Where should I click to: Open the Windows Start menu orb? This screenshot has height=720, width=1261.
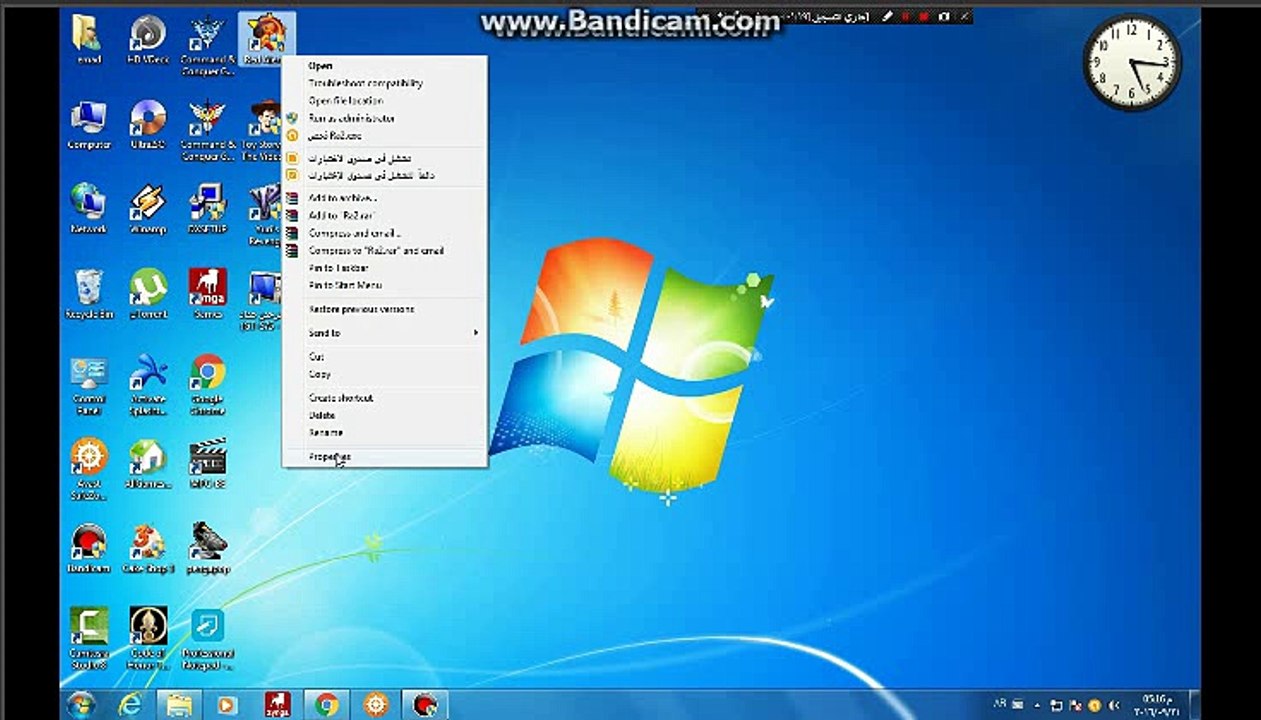point(81,704)
